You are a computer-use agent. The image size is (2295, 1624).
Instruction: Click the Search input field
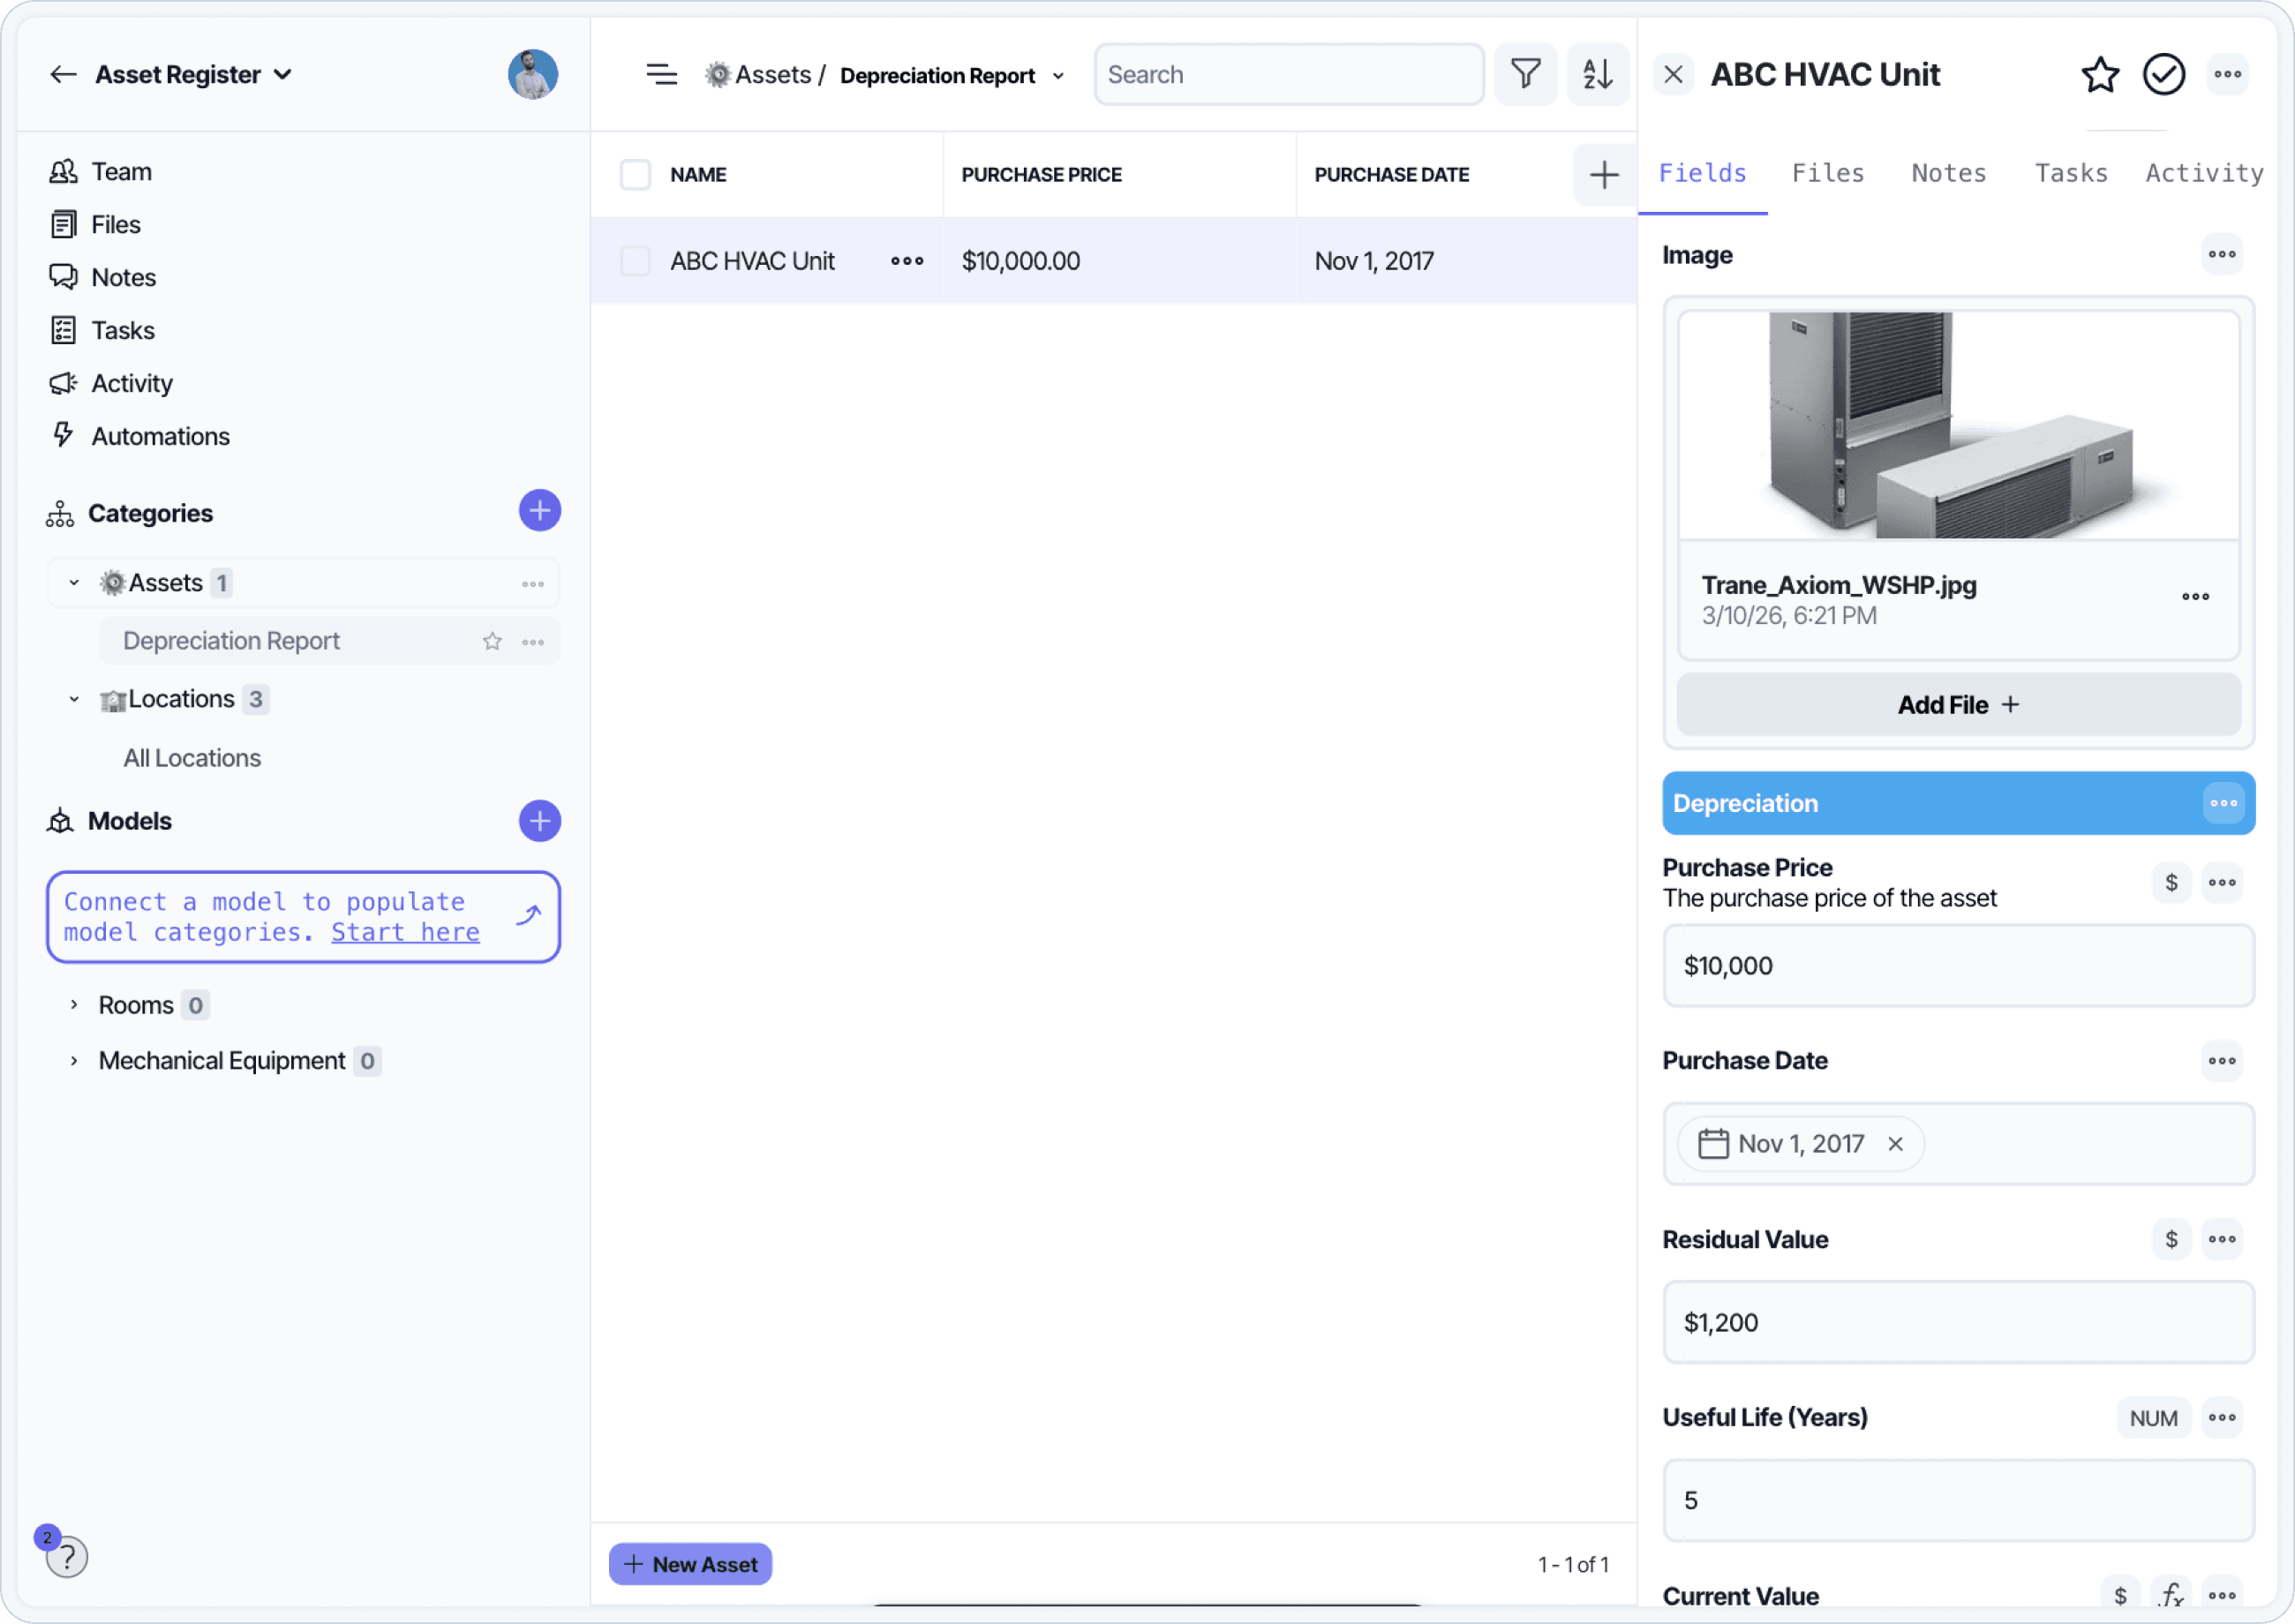1288,74
